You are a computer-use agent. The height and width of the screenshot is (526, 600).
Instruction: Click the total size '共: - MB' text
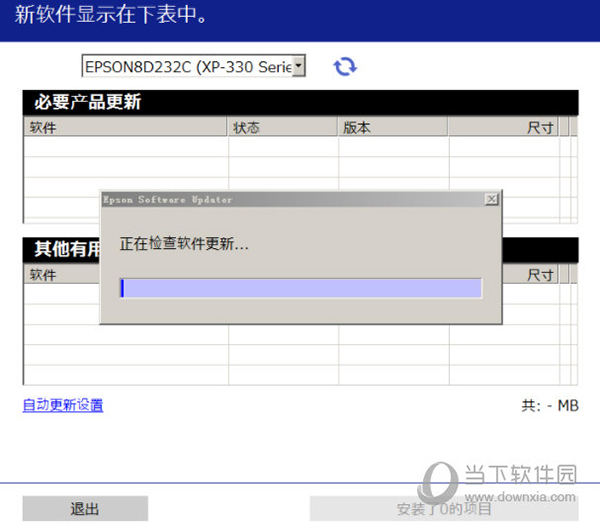[x=550, y=405]
